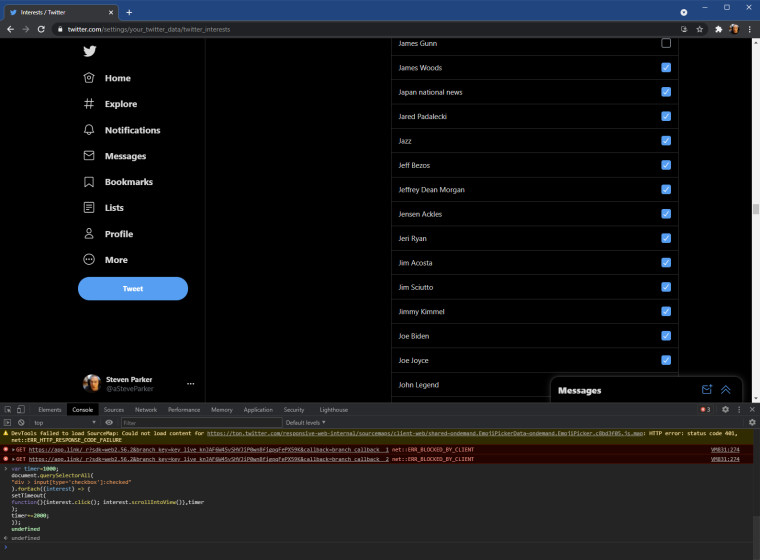Focus the console Filter field

tap(201, 422)
